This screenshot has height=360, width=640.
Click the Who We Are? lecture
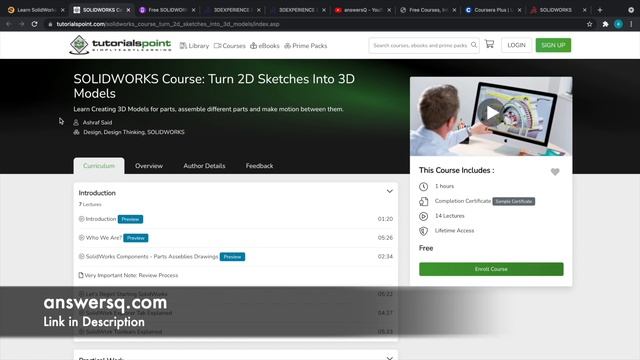[104, 238]
